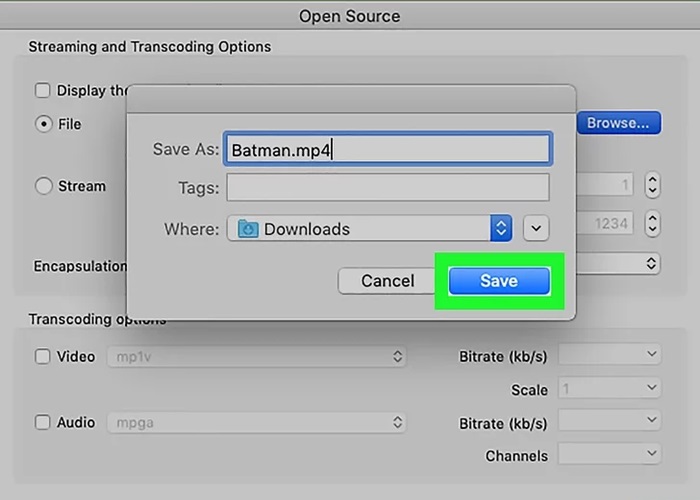This screenshot has height=500, width=700.
Task: Open the Channels dropdown
Action: 609,455
